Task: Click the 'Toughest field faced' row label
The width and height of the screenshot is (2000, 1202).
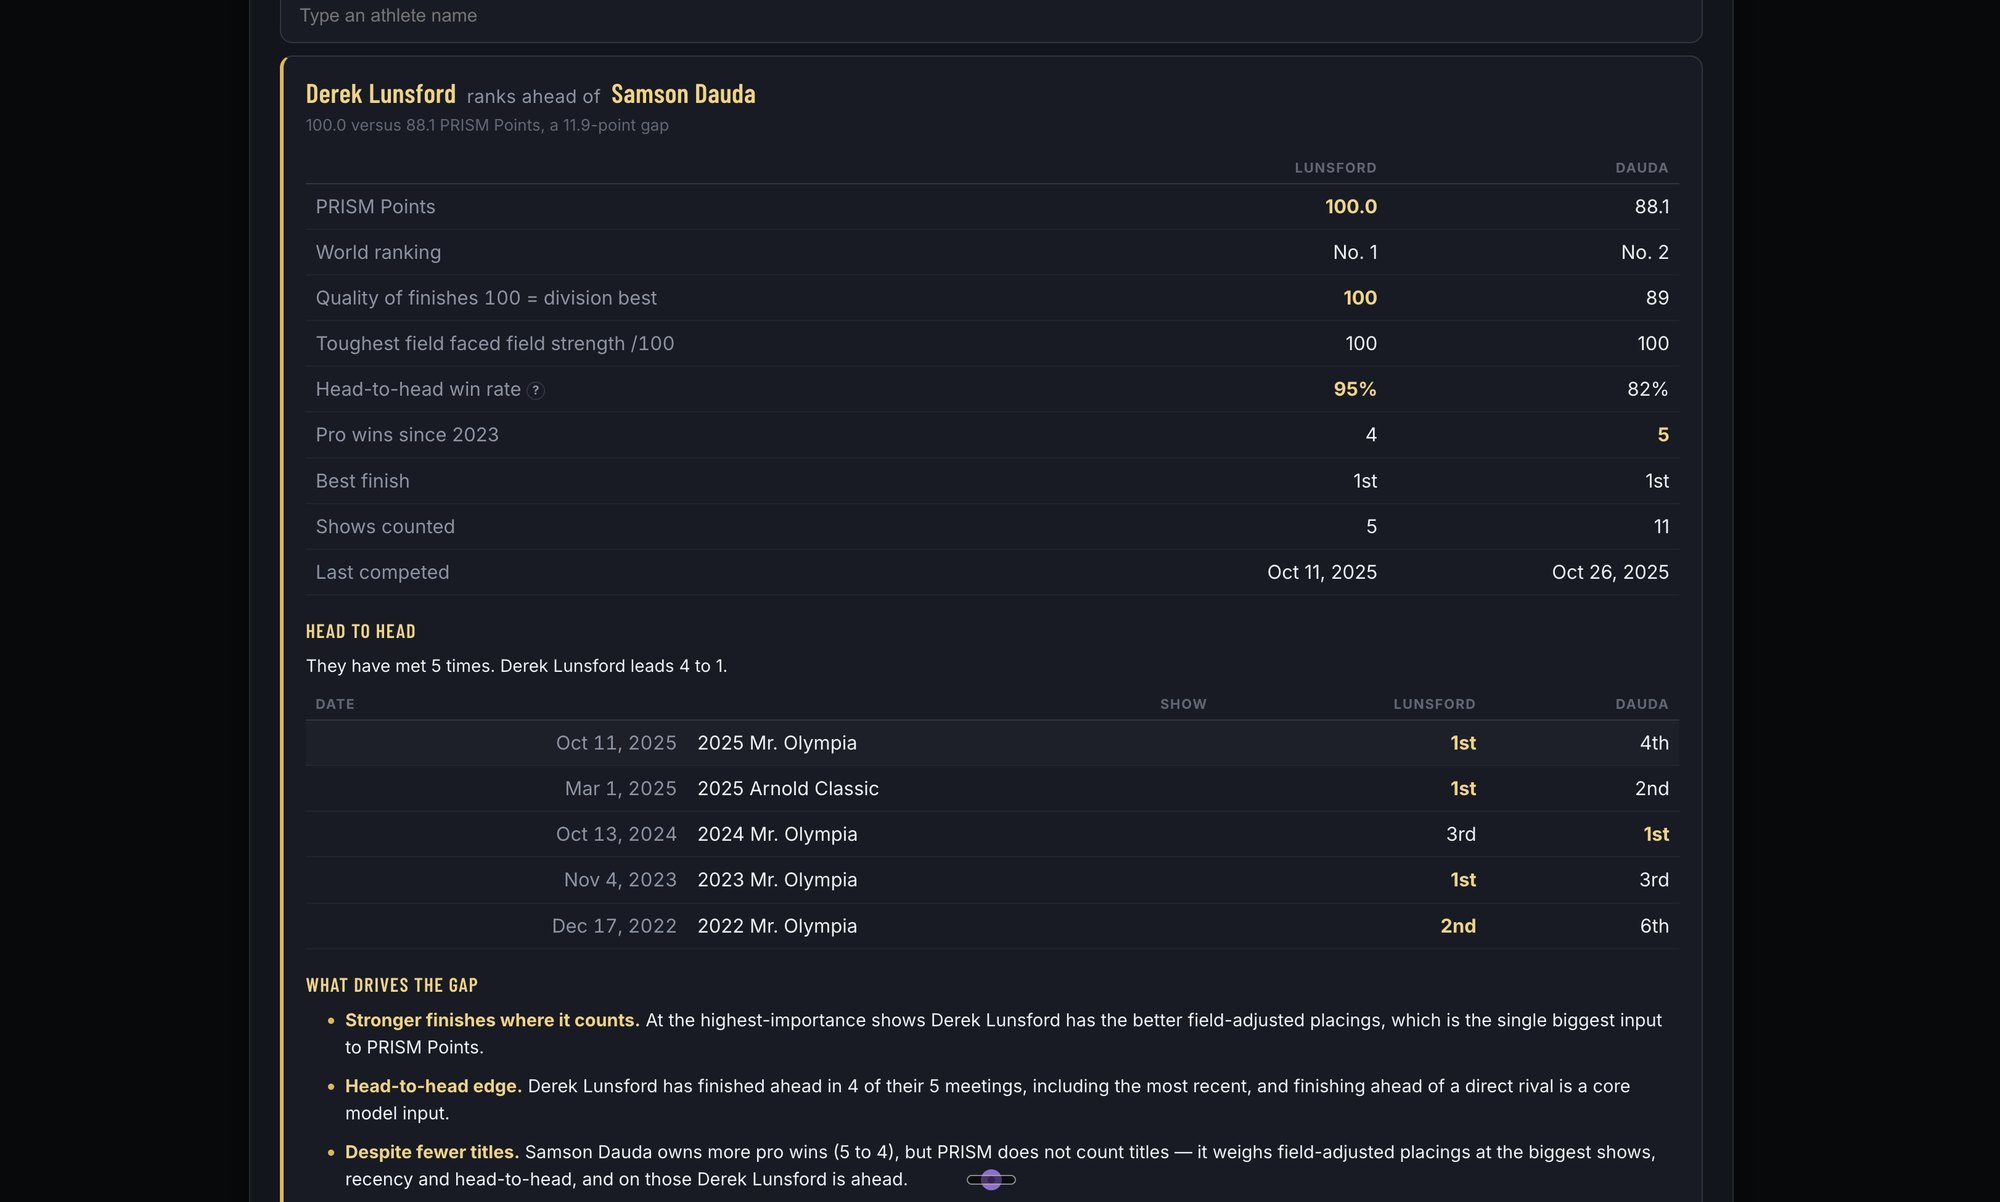Action: 495,344
